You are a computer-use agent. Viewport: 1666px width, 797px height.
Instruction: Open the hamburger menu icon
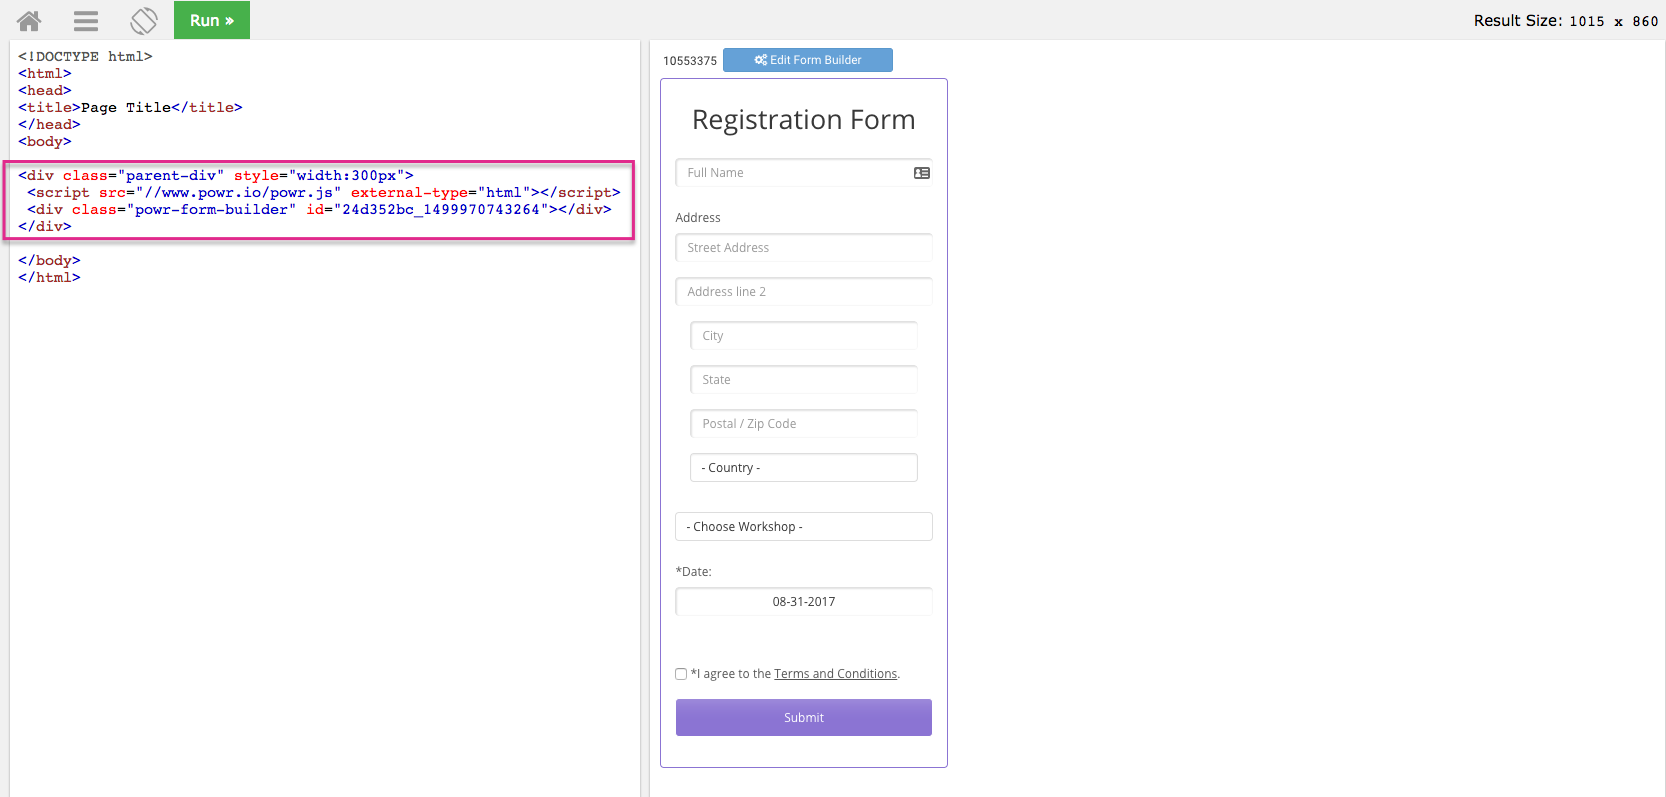coord(86,20)
